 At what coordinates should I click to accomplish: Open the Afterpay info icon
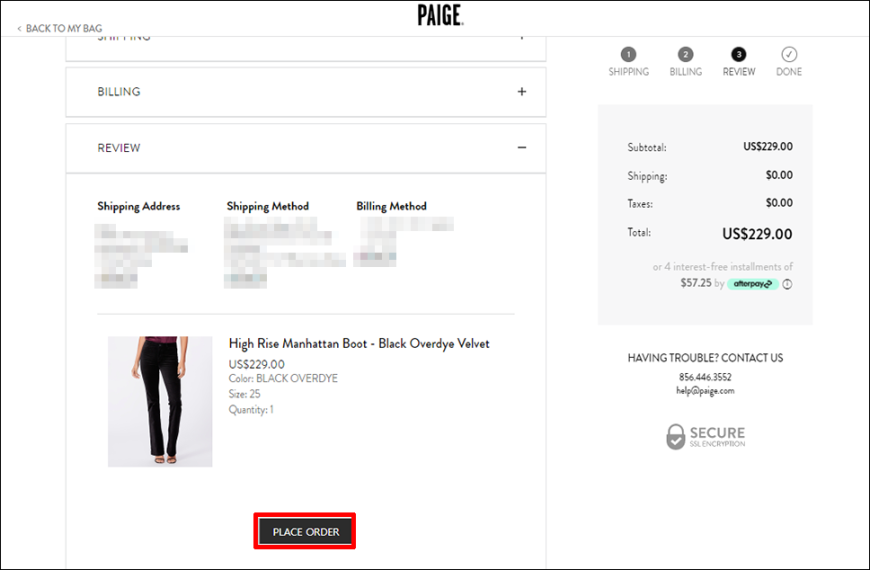787,284
